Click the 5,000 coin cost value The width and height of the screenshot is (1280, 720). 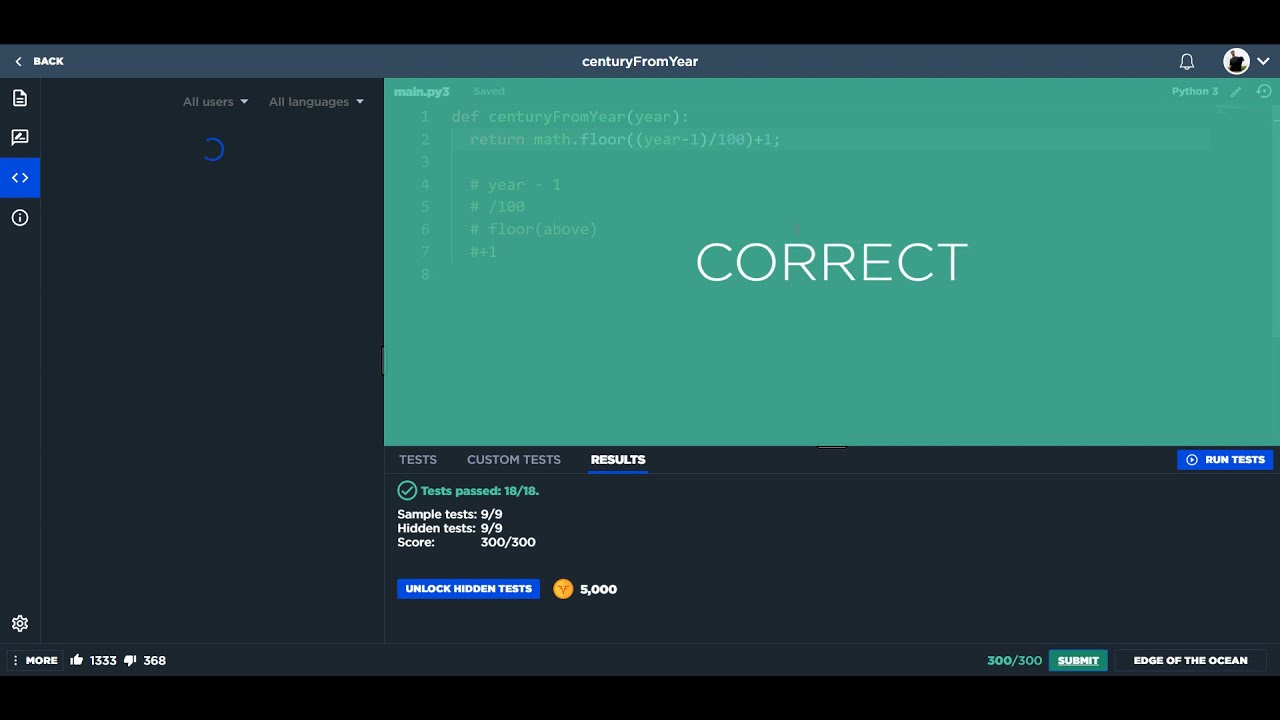tap(598, 589)
